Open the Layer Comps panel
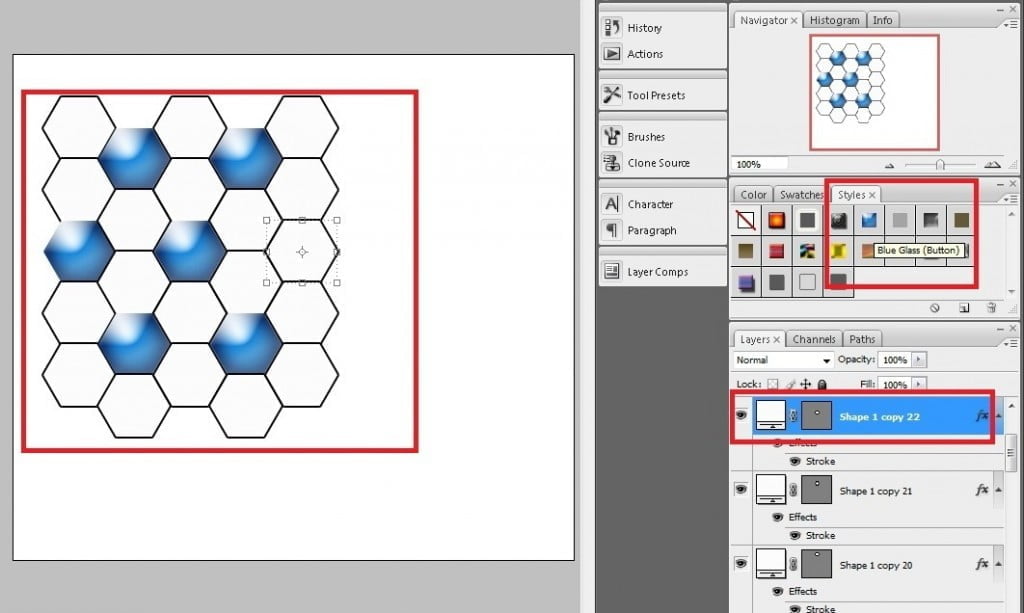The width and height of the screenshot is (1024, 613). click(x=612, y=272)
